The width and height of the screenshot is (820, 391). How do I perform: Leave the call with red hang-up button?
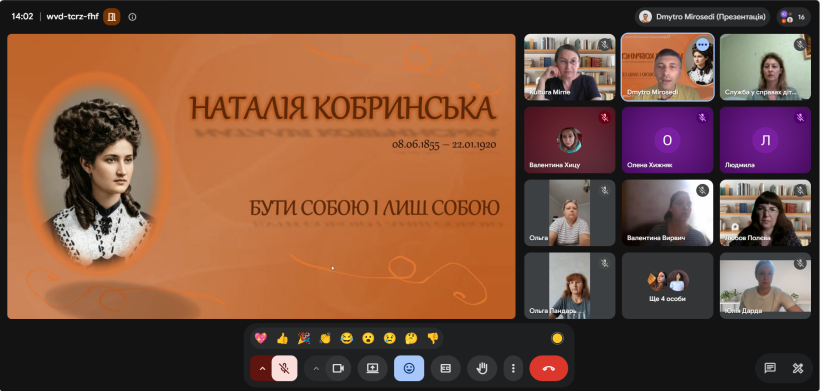click(x=549, y=368)
